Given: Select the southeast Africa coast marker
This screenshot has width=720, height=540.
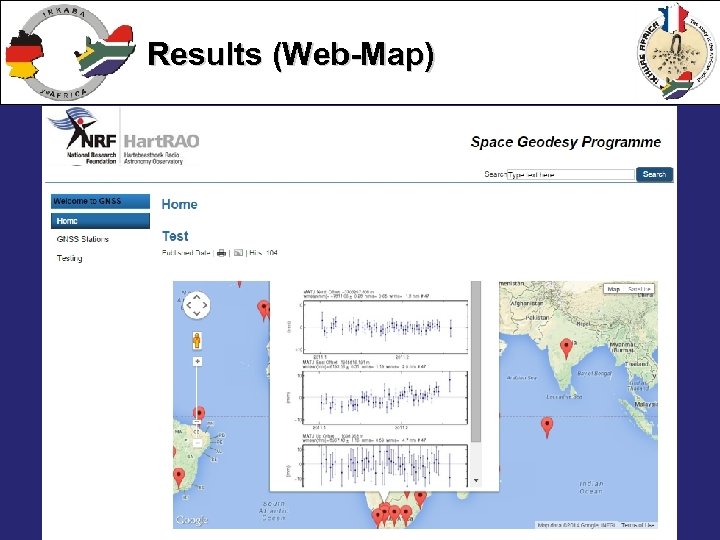Looking at the screenshot, I should pyautogui.click(x=420, y=498).
